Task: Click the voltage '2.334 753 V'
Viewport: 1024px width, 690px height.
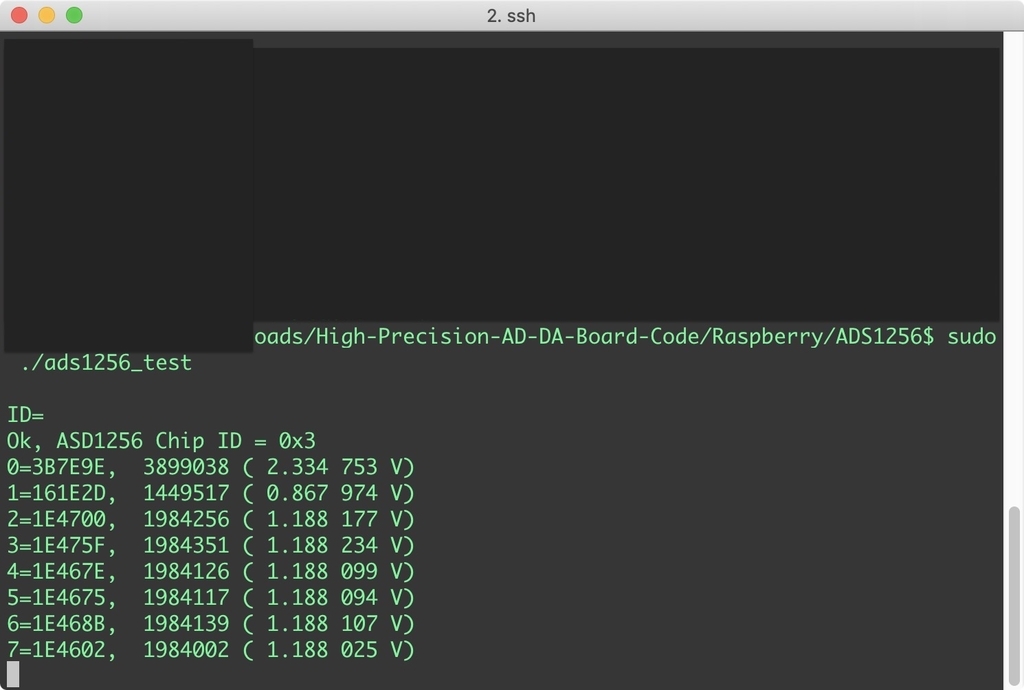Action: click(x=335, y=467)
